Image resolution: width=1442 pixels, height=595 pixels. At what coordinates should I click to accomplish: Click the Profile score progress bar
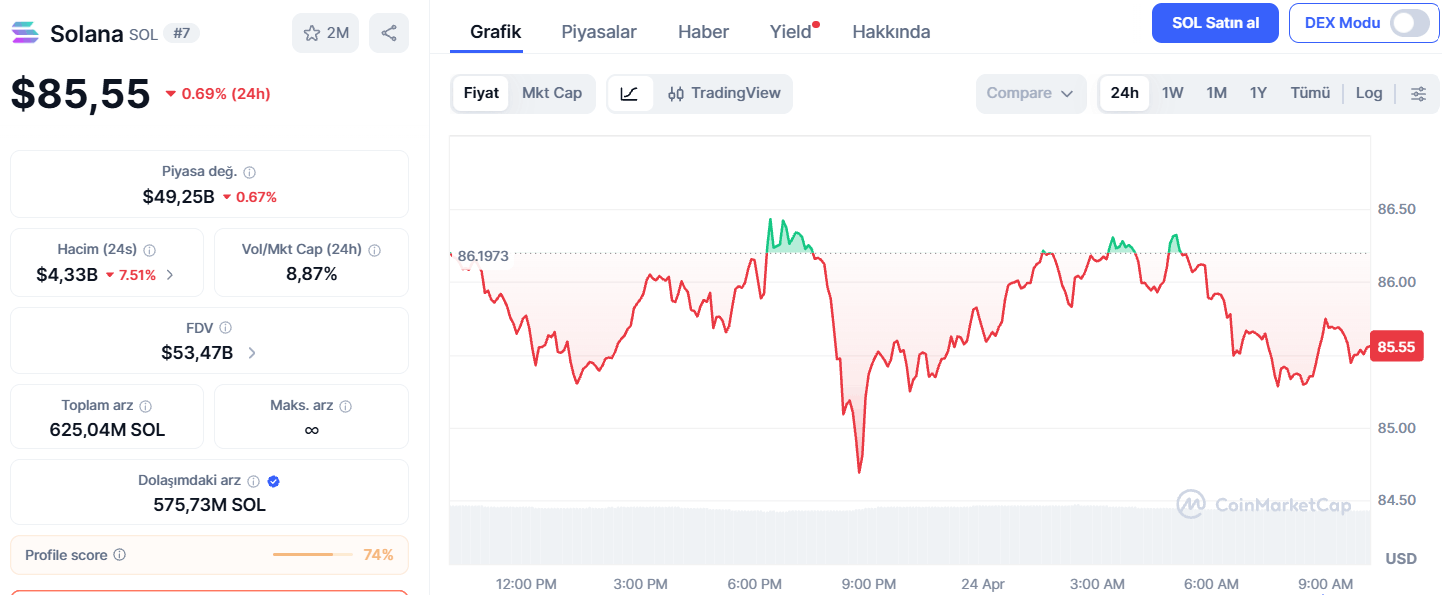(x=313, y=555)
